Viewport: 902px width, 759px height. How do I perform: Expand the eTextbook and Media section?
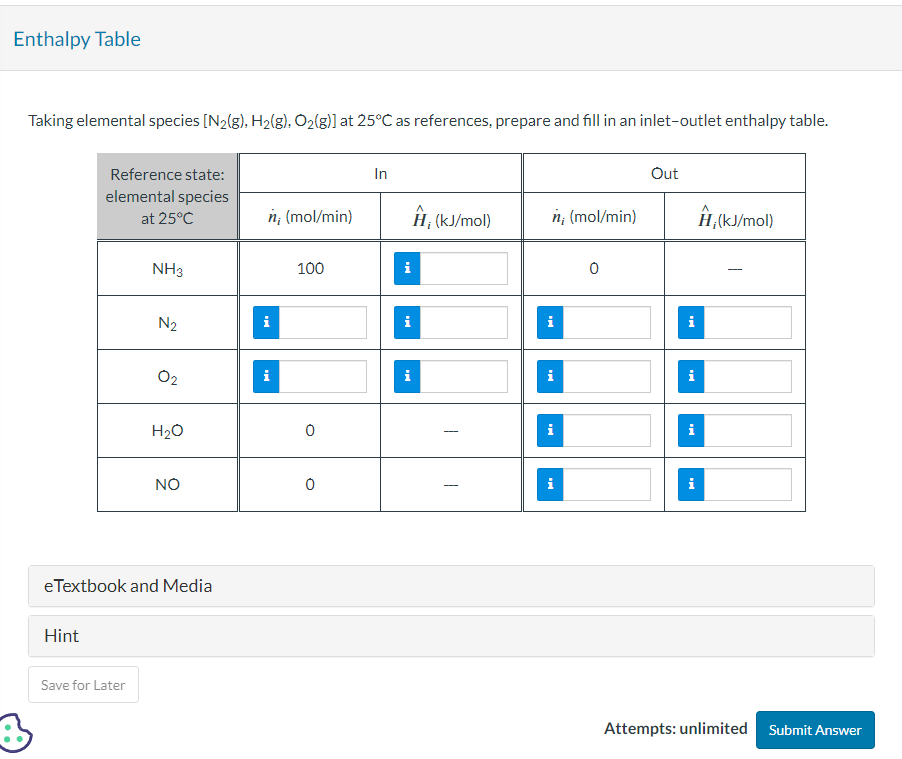click(x=450, y=586)
